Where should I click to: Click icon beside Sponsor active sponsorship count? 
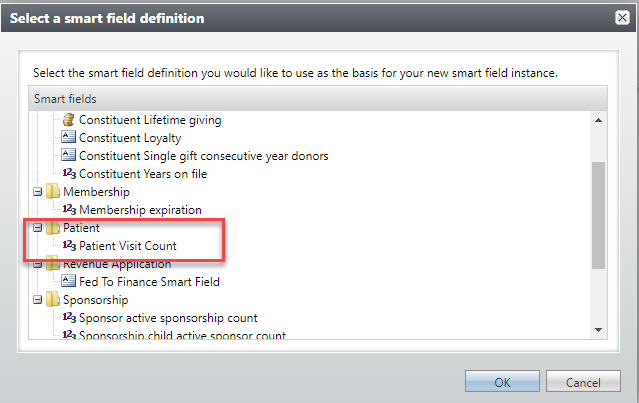tap(69, 318)
